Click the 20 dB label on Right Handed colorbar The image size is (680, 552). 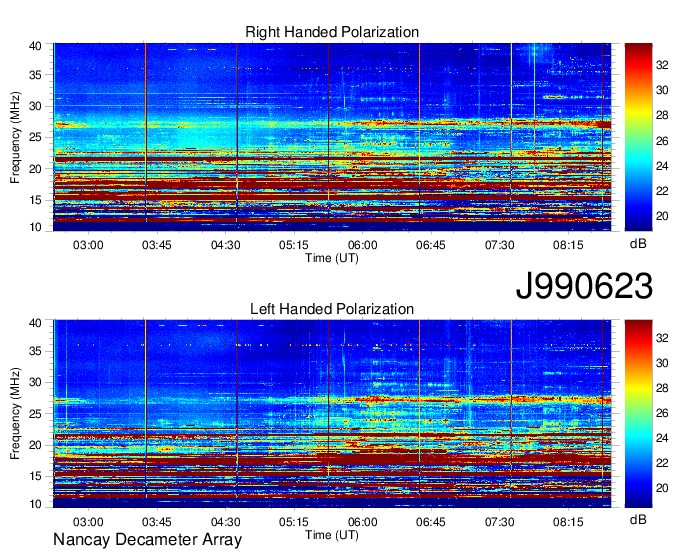pos(662,216)
